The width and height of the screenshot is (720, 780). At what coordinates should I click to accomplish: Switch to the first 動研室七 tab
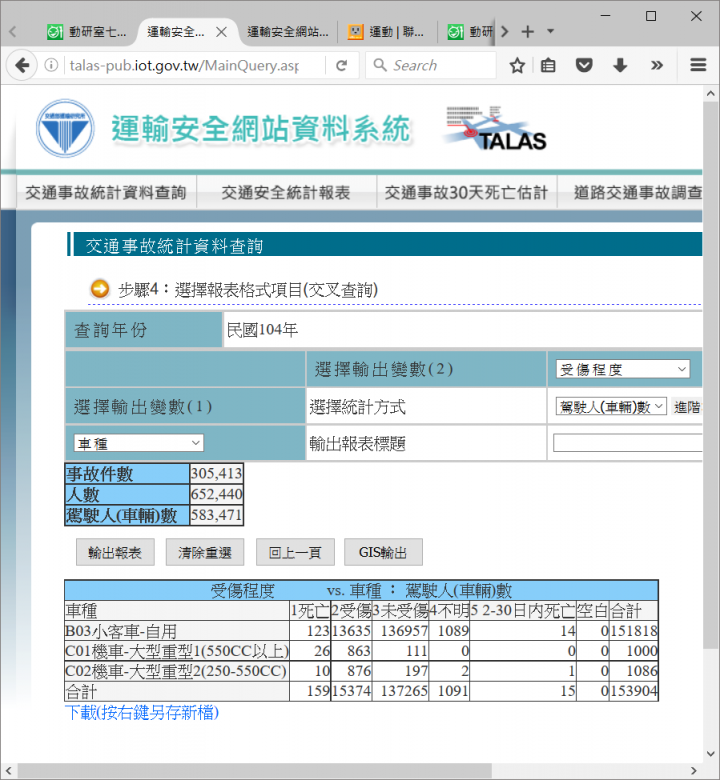(x=87, y=32)
